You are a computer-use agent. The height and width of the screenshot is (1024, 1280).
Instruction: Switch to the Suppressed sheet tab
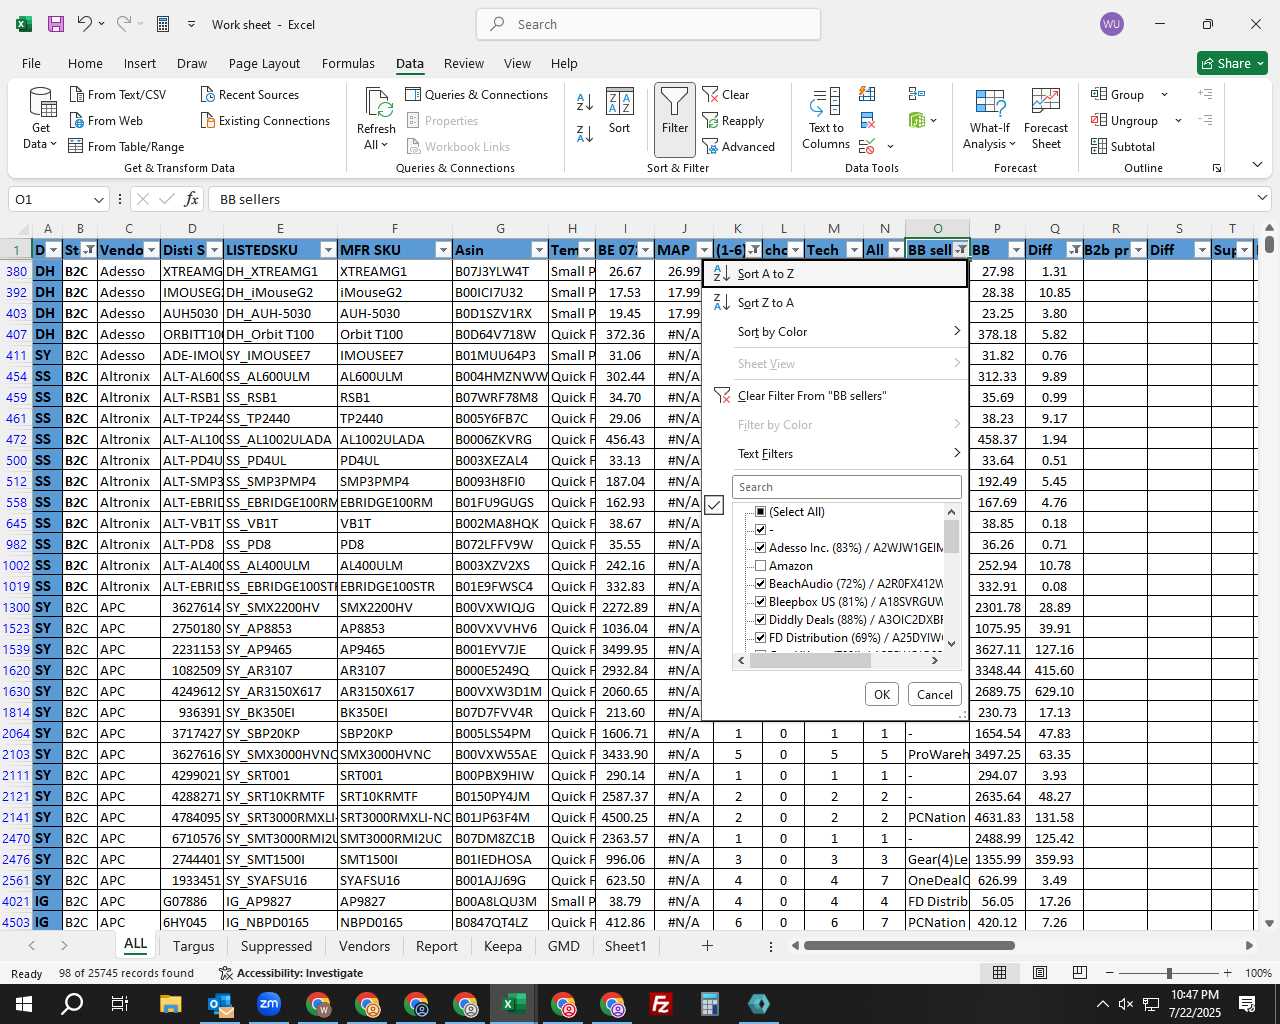[276, 946]
